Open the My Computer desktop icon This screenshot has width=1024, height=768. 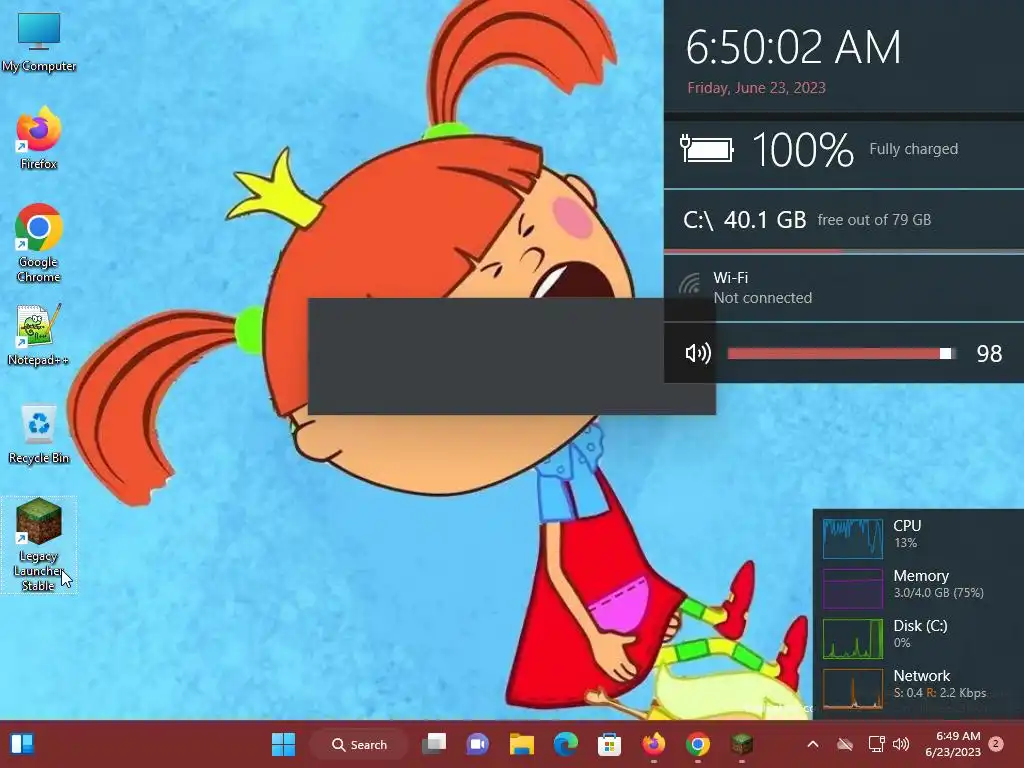39,42
